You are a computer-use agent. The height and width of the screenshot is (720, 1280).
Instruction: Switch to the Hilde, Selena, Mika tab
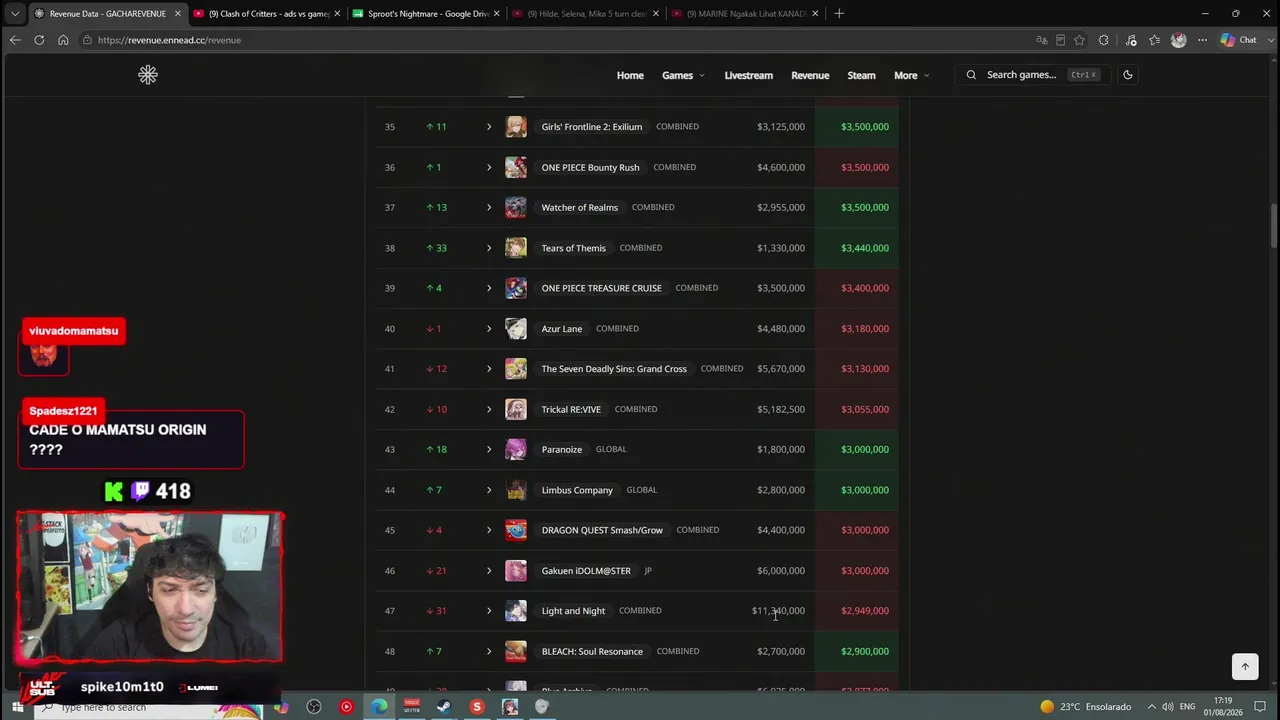click(x=586, y=14)
